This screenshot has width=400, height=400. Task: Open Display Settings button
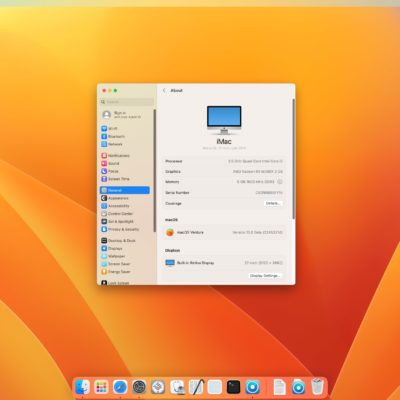pyautogui.click(x=265, y=276)
